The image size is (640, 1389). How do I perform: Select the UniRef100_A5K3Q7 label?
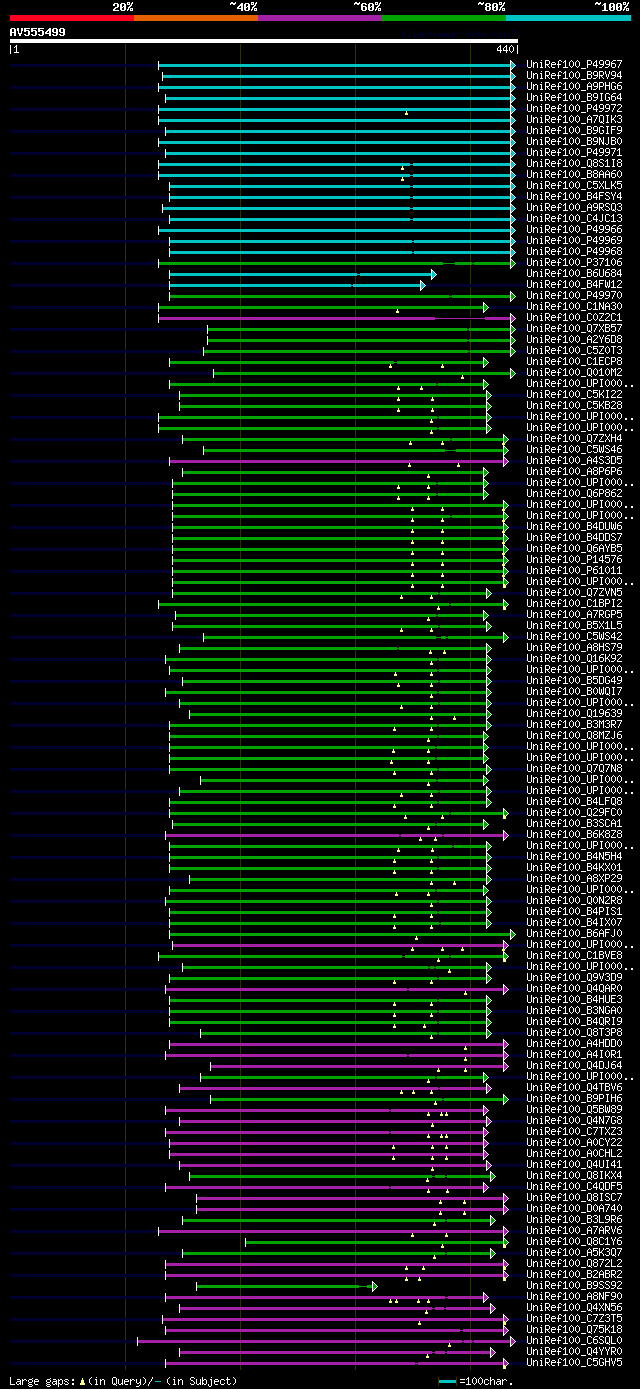coord(574,1252)
